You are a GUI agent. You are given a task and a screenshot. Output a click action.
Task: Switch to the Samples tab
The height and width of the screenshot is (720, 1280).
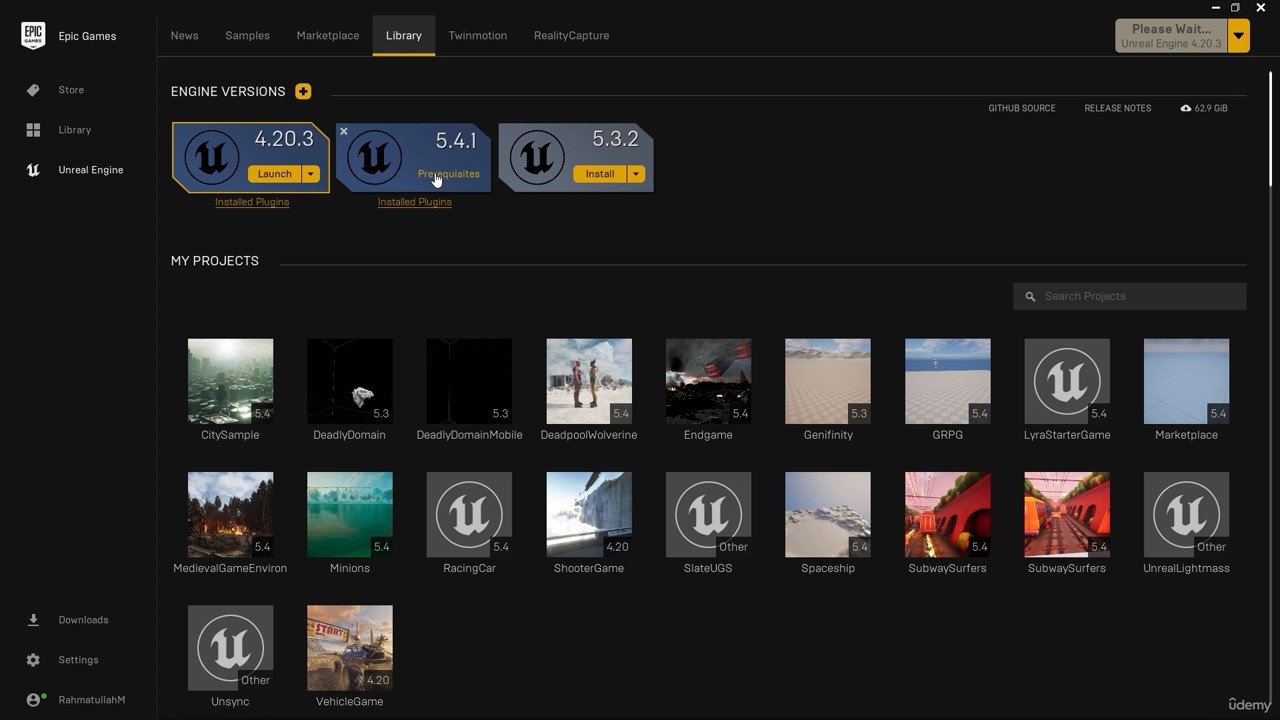248,35
